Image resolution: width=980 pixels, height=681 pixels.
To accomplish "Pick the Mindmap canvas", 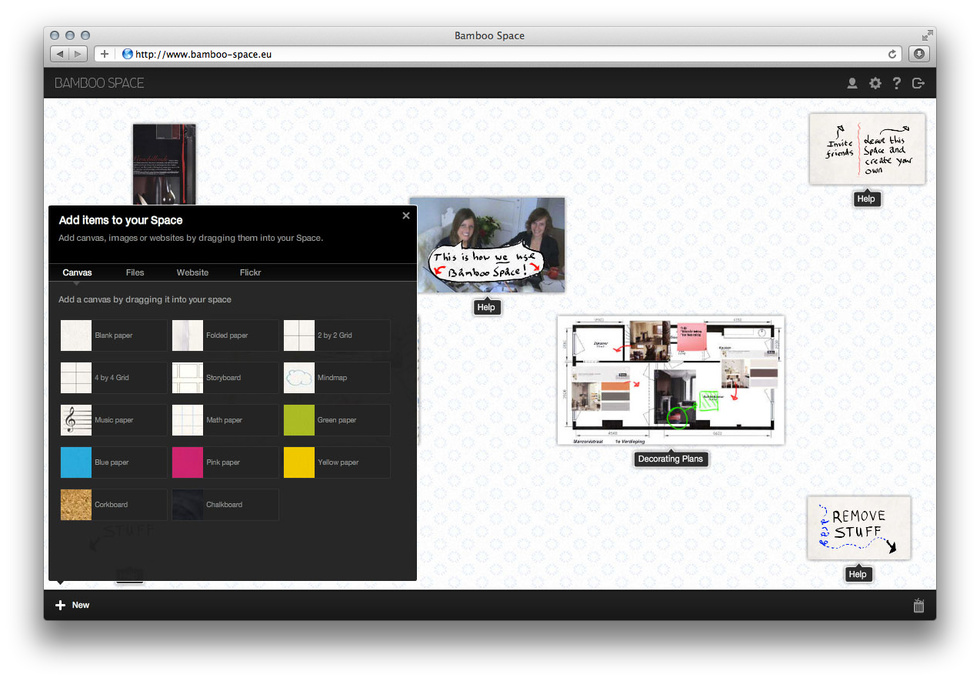I will coord(336,378).
